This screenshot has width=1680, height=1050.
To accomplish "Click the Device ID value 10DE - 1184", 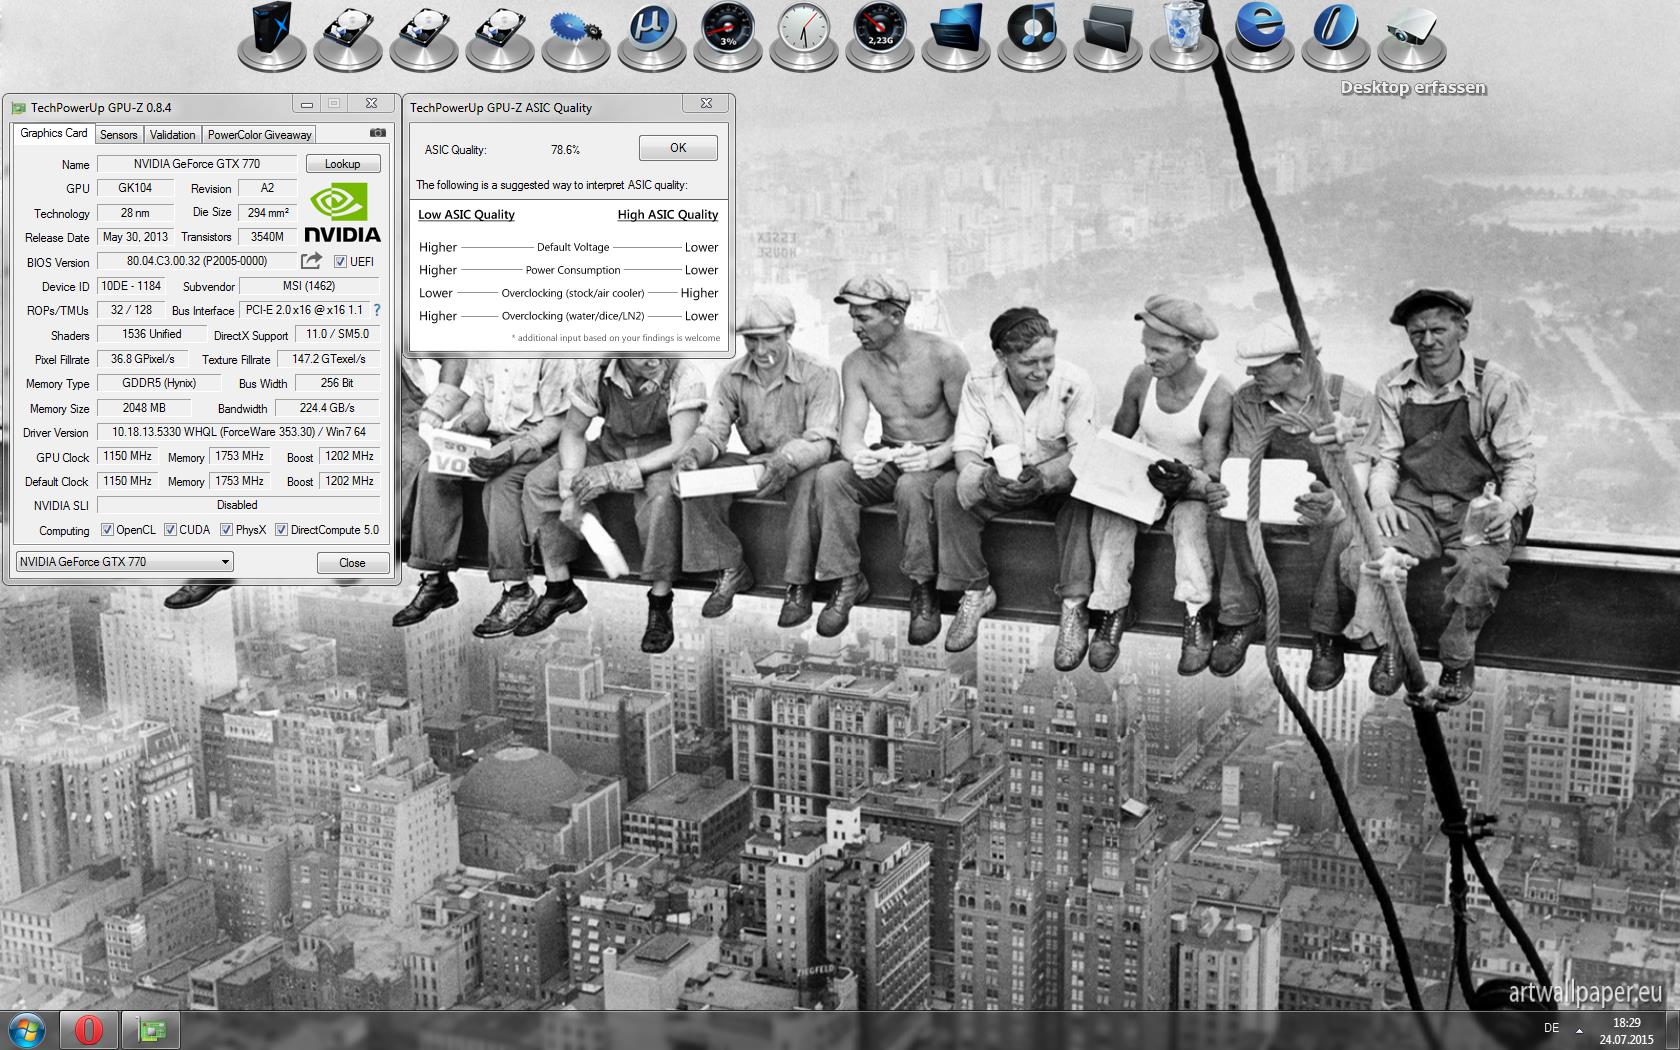I will pos(131,286).
